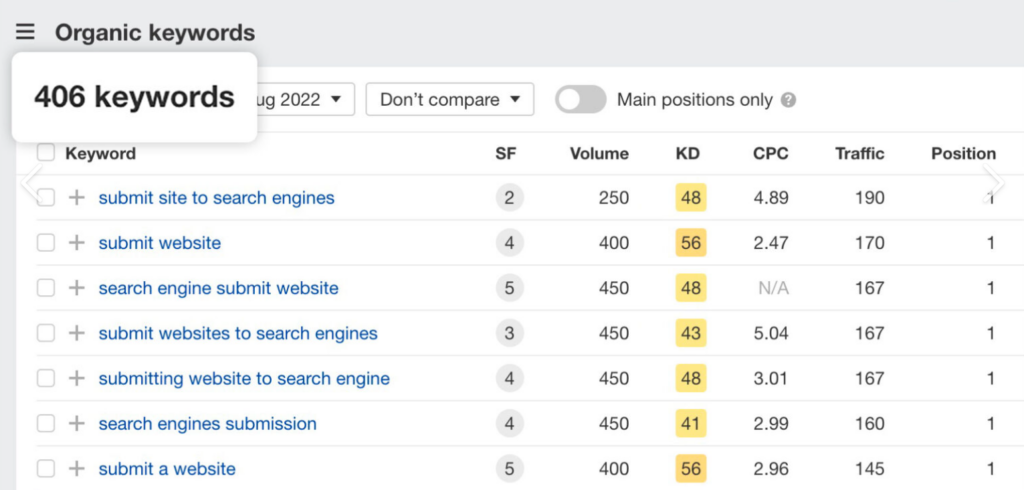Click plus icon for 'submit website' row
Screen dimensions: 1024x490
click(77, 242)
